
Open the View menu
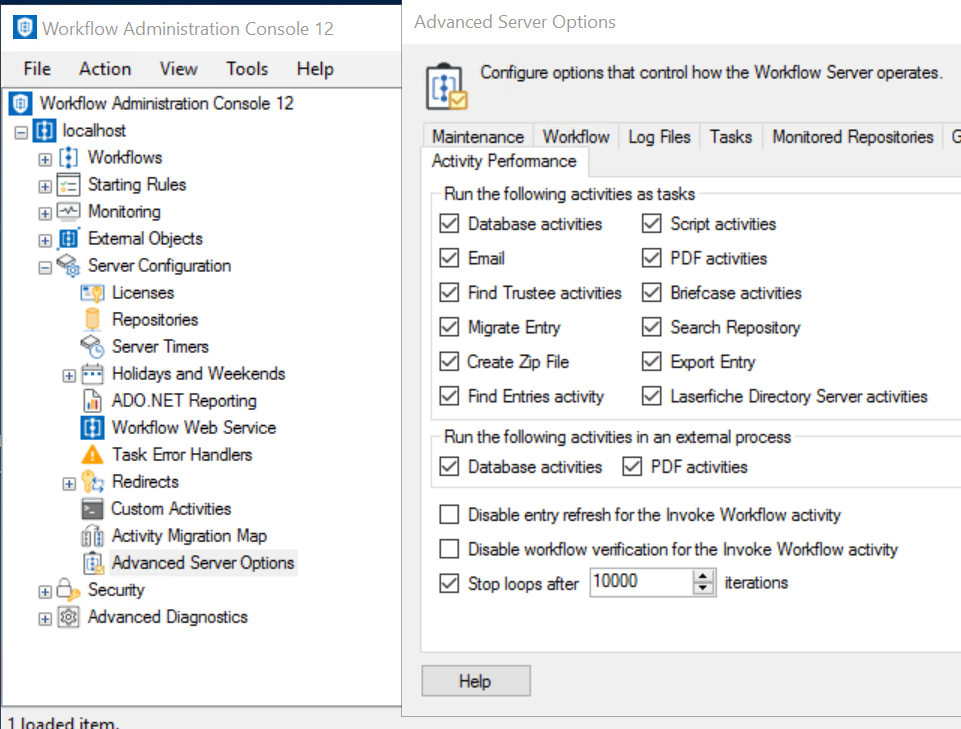coord(178,69)
